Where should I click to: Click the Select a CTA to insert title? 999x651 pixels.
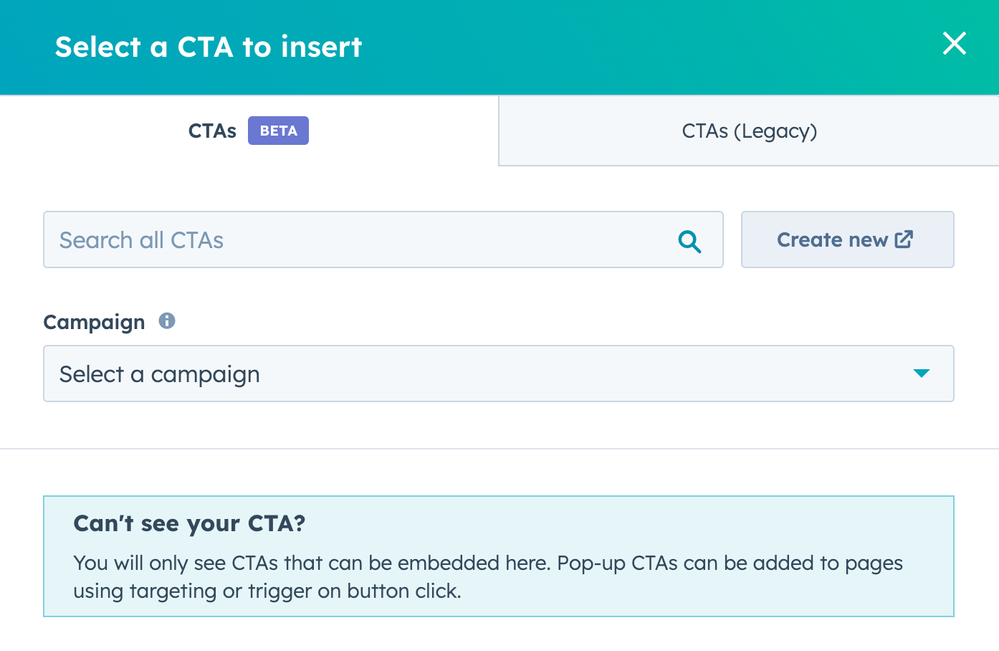[x=208, y=46]
